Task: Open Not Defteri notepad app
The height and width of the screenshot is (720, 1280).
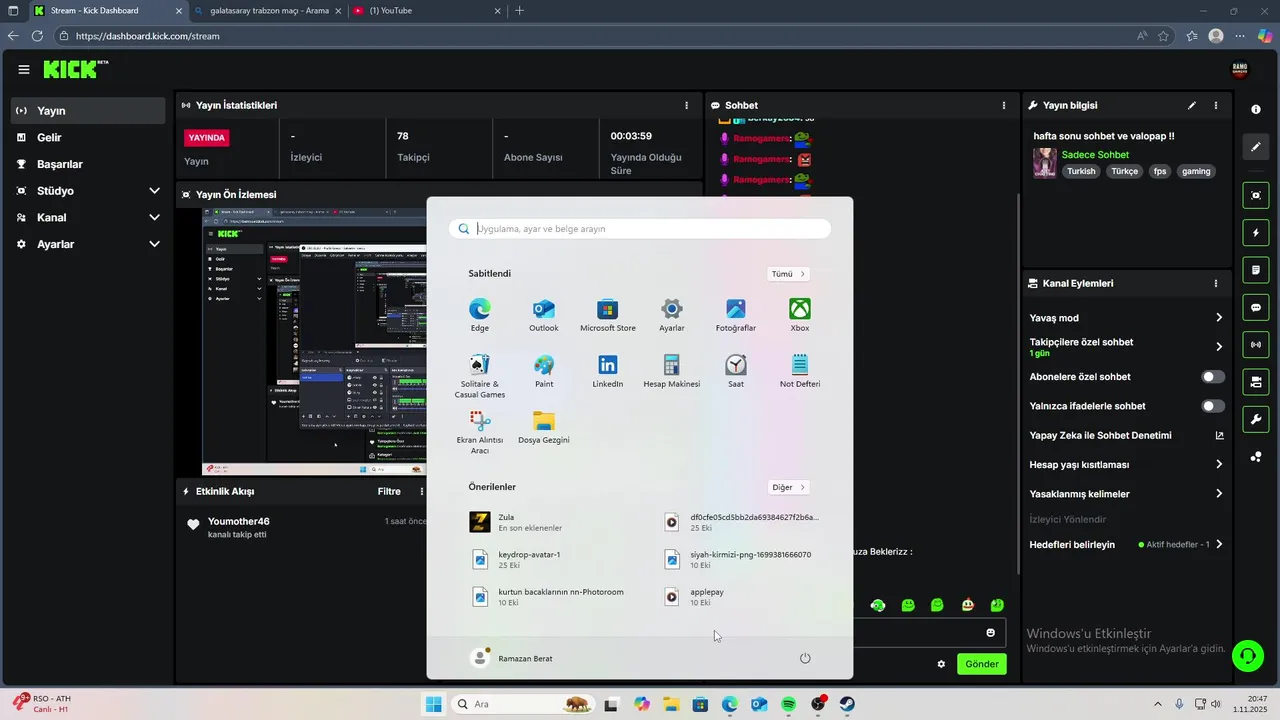Action: 800,371
